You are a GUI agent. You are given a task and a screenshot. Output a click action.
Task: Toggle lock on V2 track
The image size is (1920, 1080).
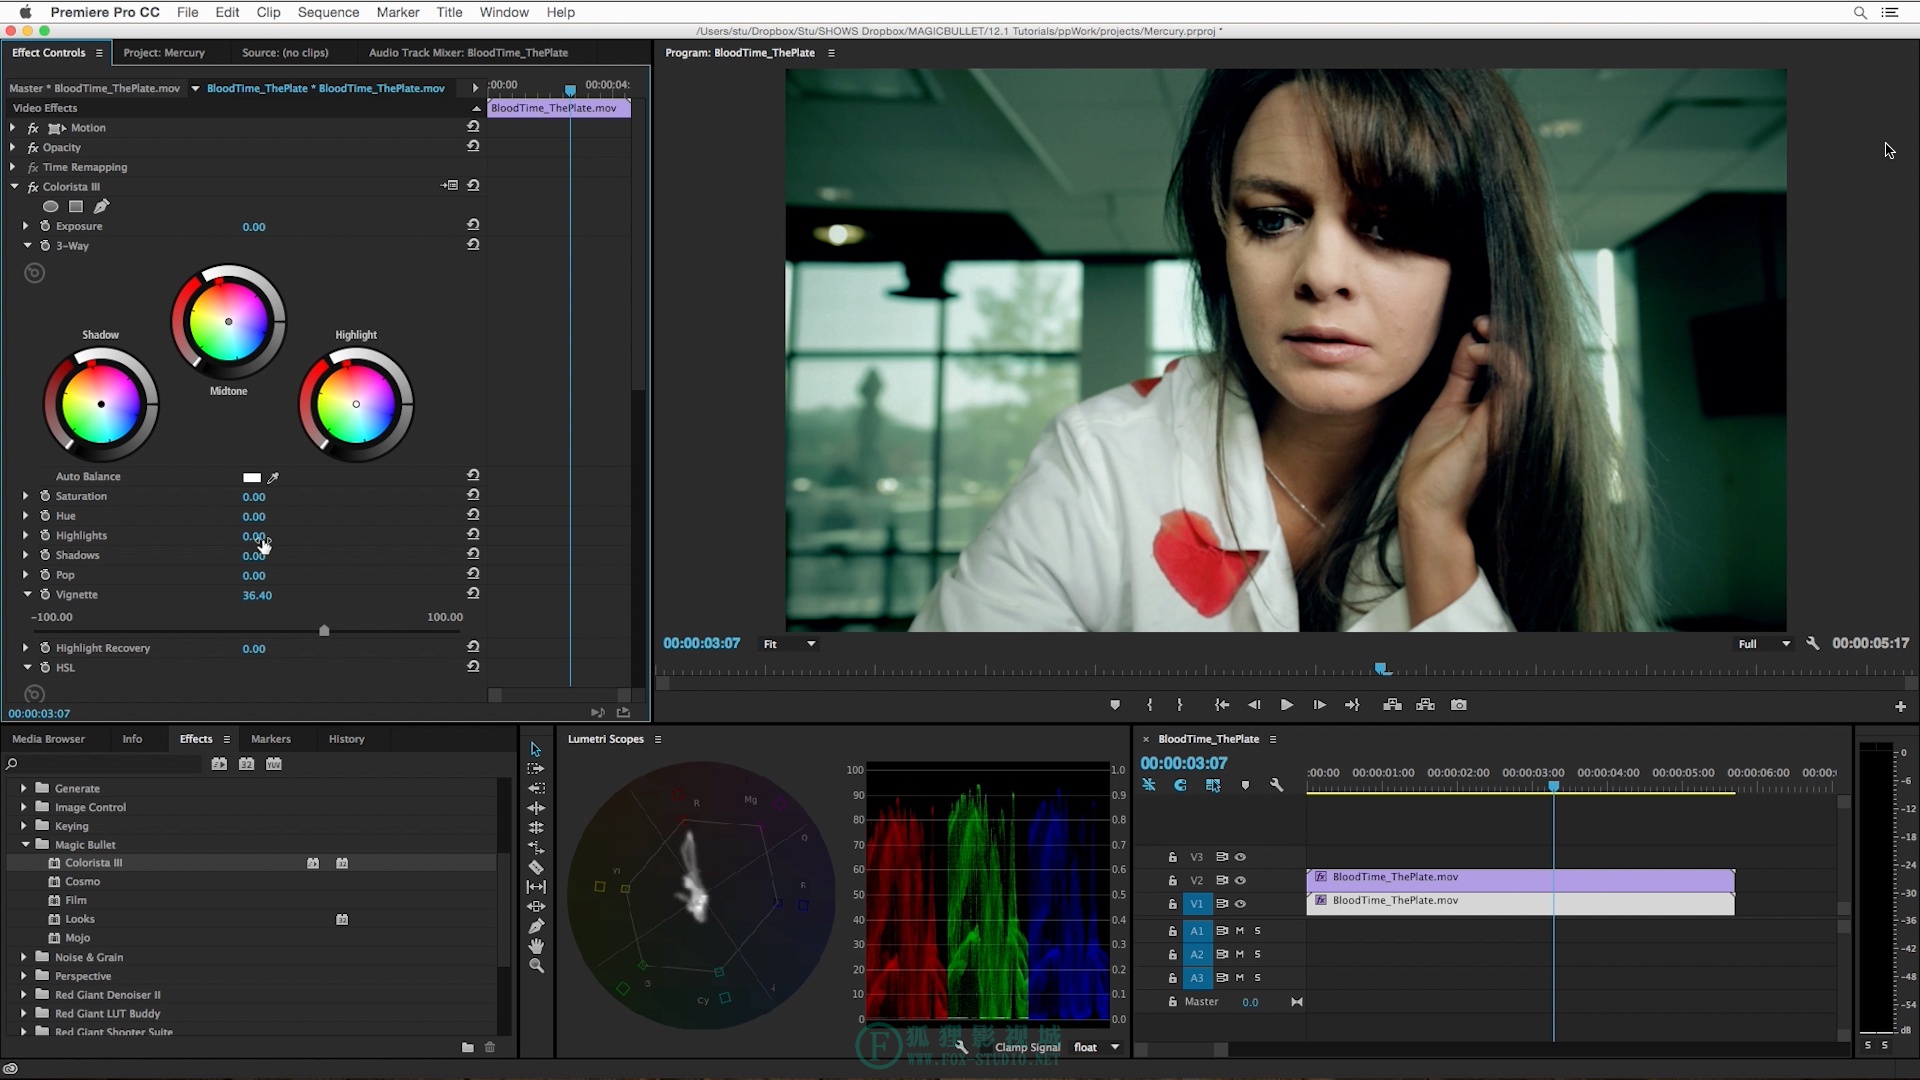[x=1172, y=881]
